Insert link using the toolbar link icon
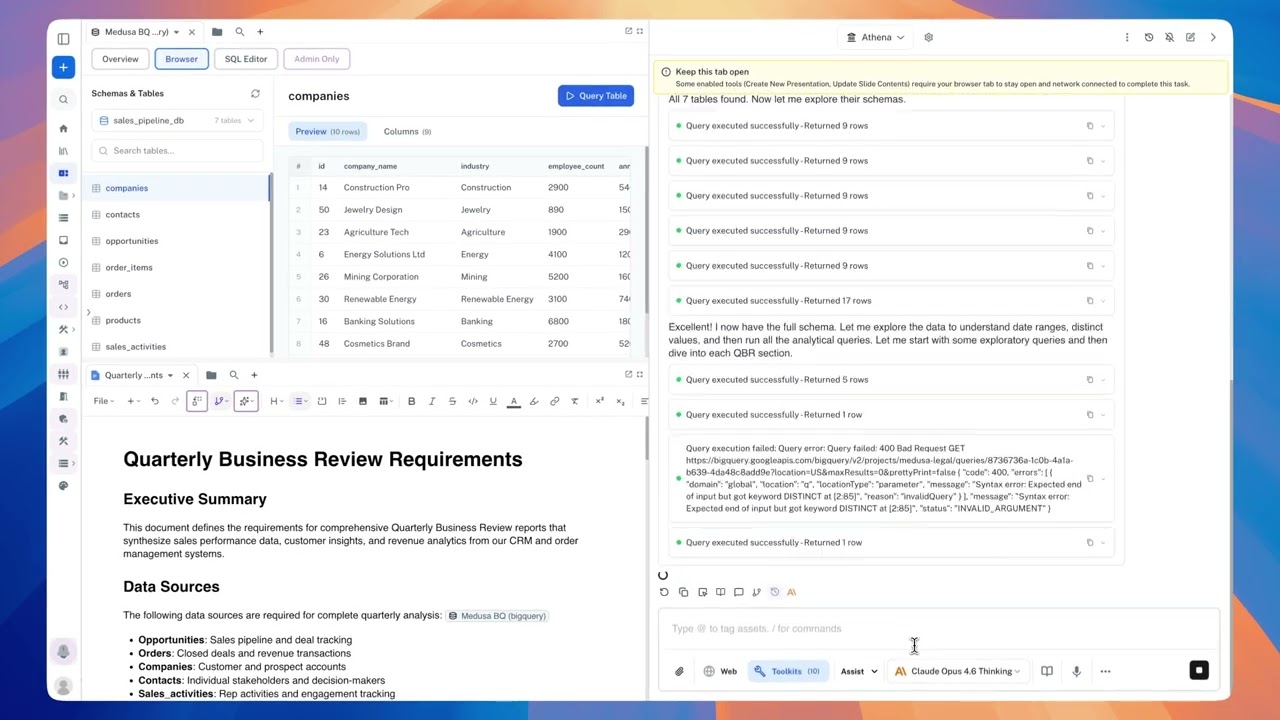 click(554, 401)
